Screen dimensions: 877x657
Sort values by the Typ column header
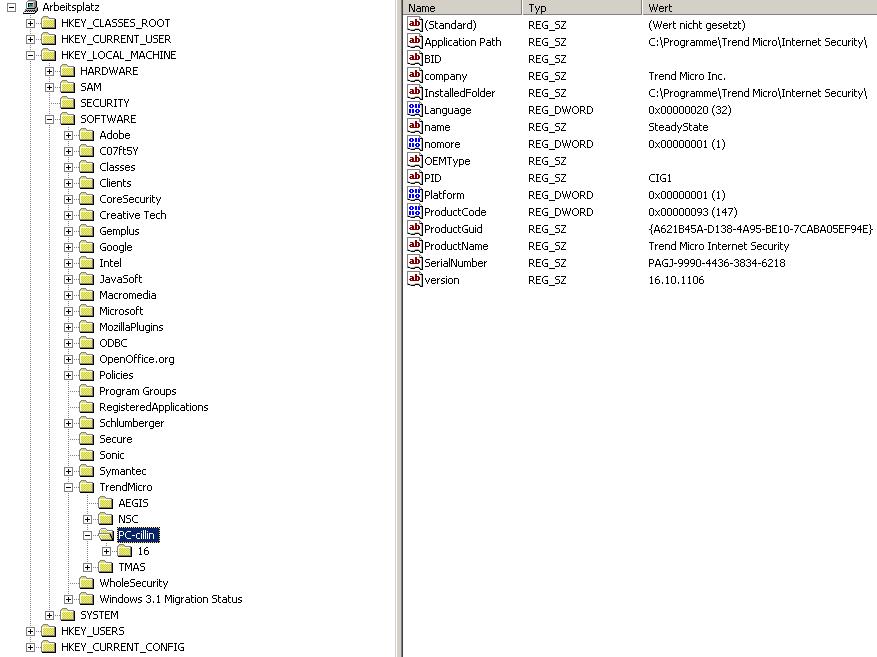click(582, 7)
